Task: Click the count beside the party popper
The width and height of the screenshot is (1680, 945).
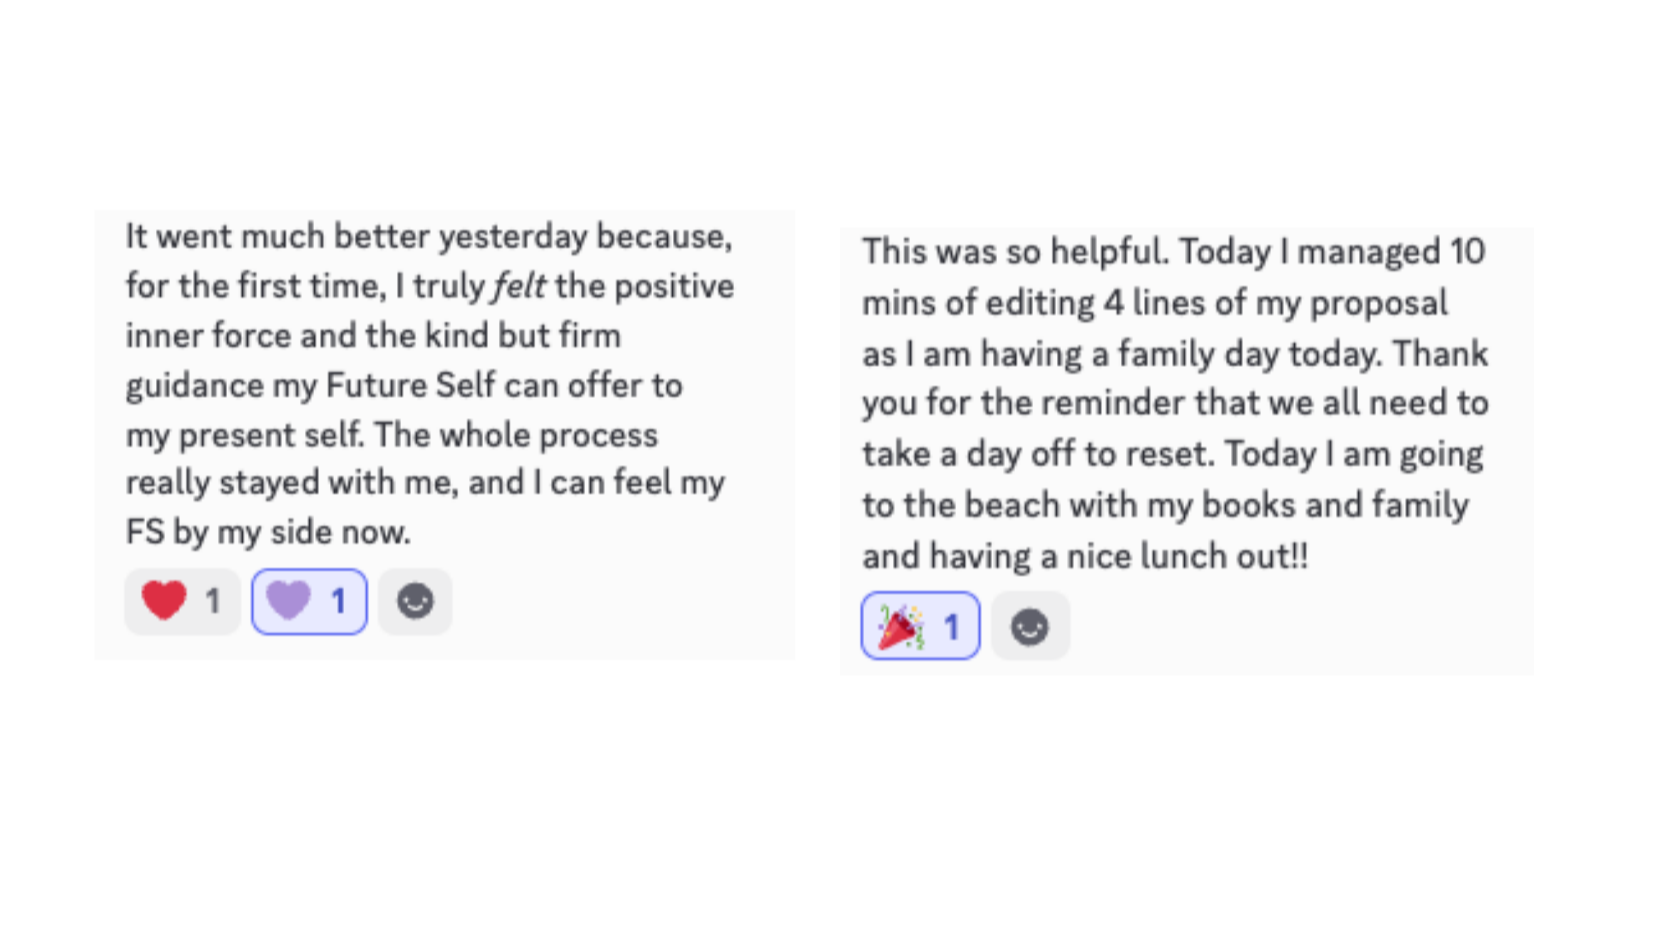Action: (x=951, y=627)
